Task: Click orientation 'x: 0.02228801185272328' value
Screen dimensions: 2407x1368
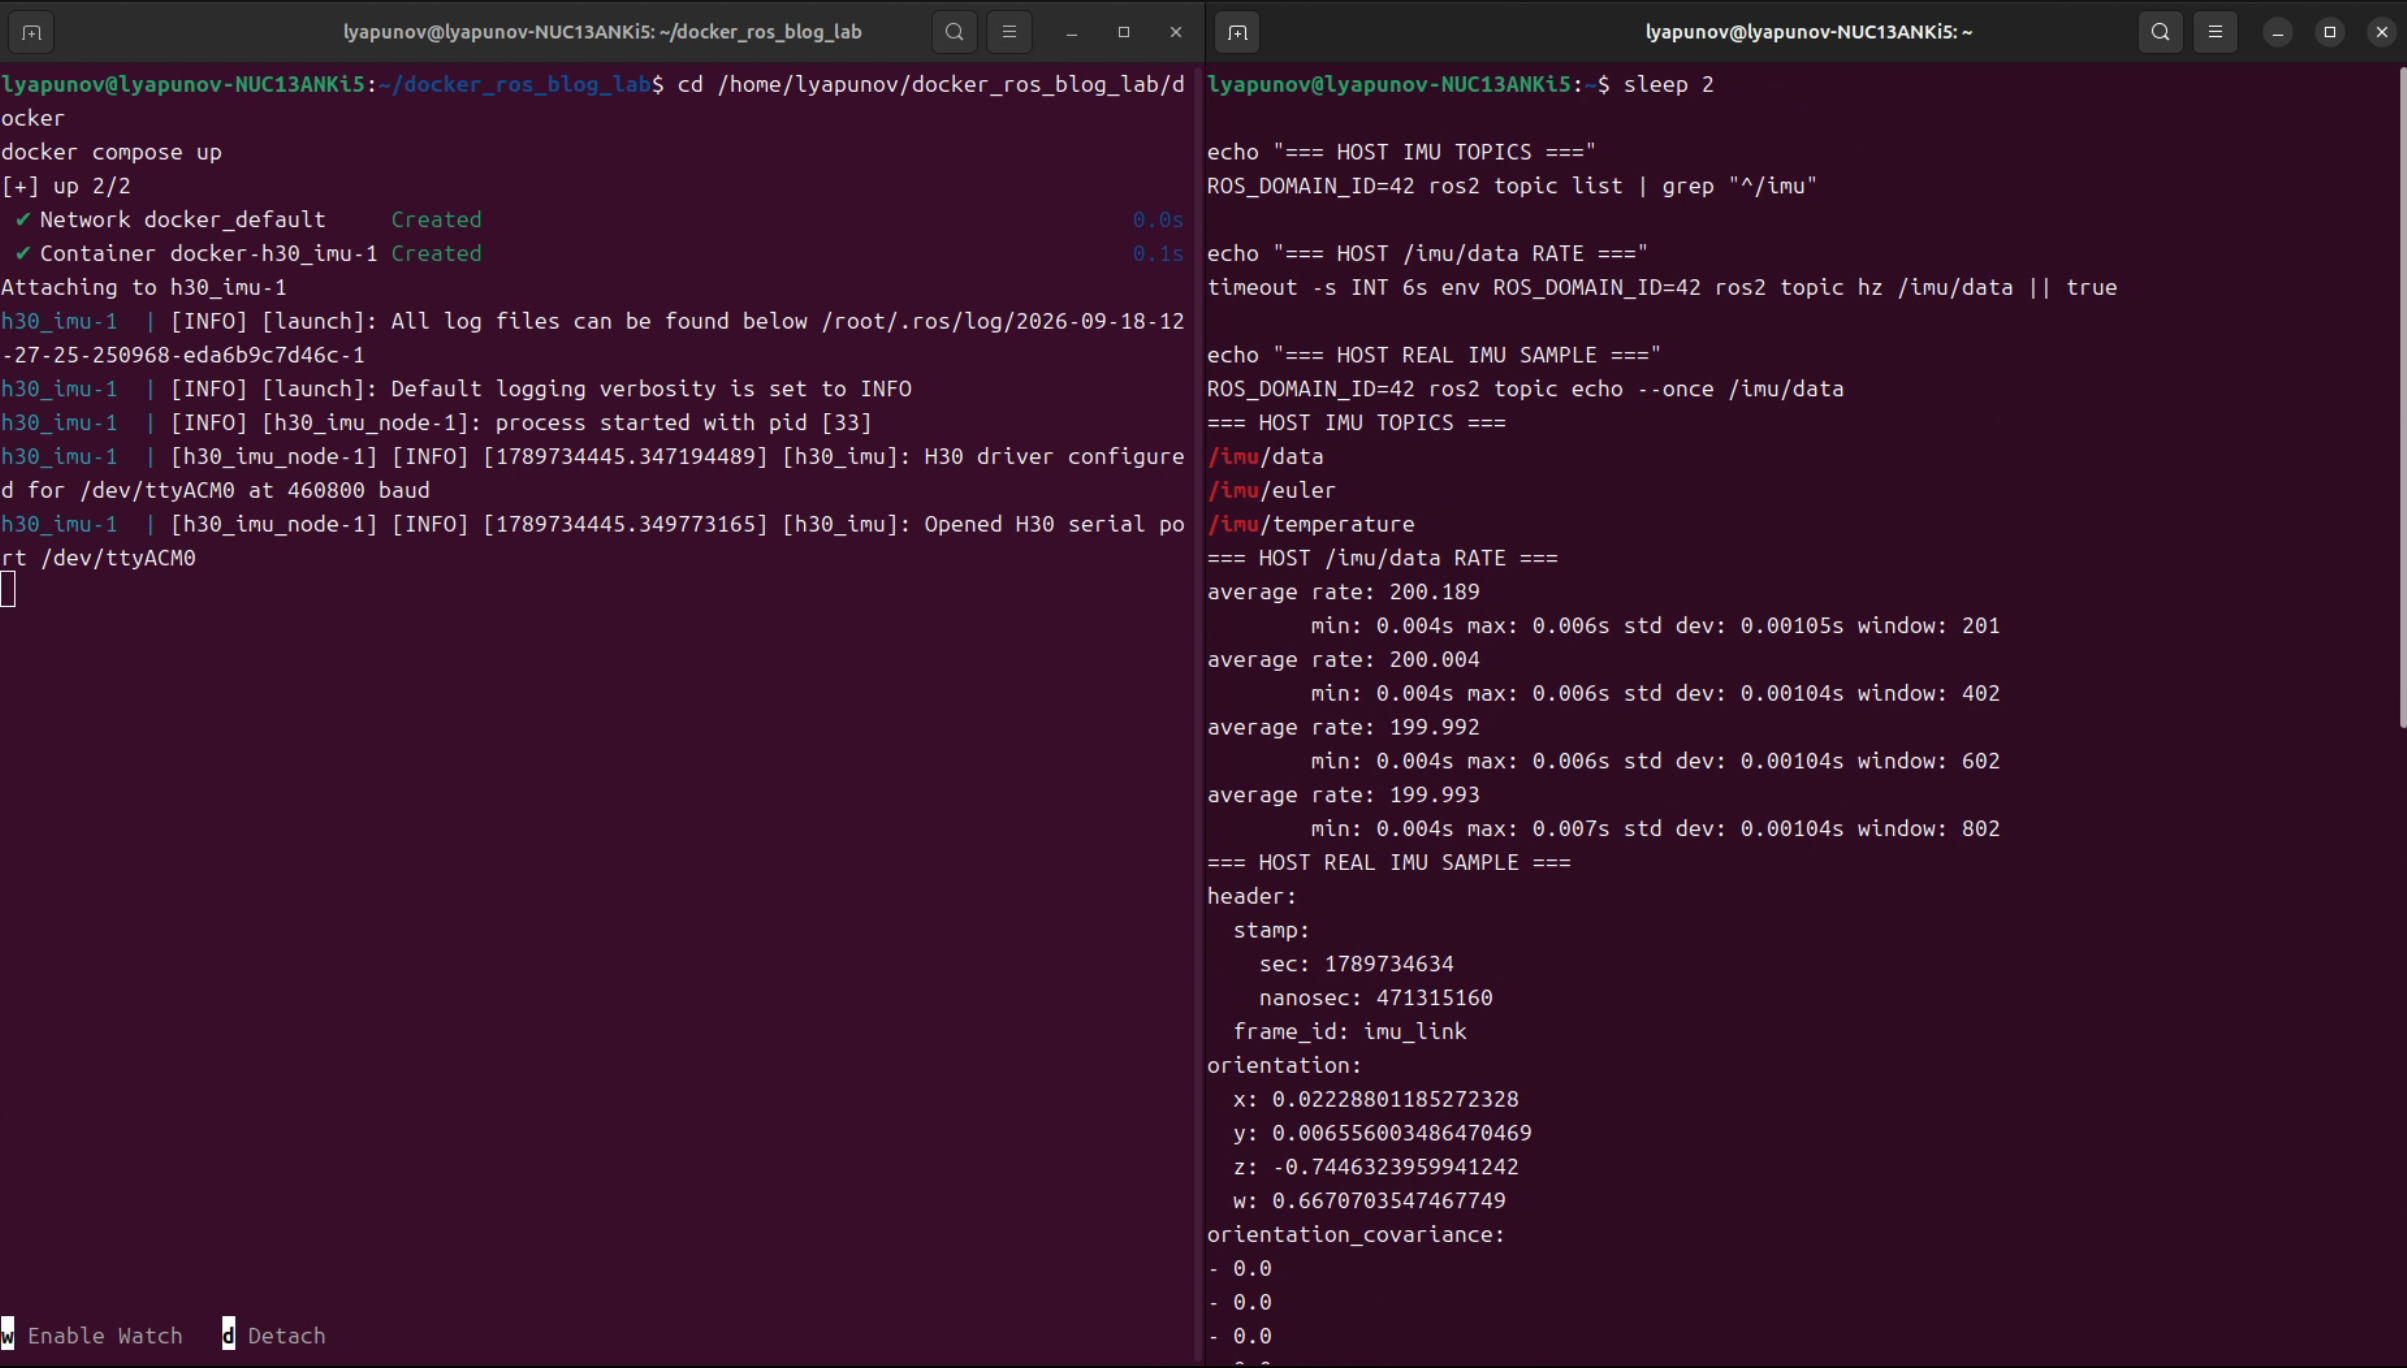Action: tap(1375, 1100)
